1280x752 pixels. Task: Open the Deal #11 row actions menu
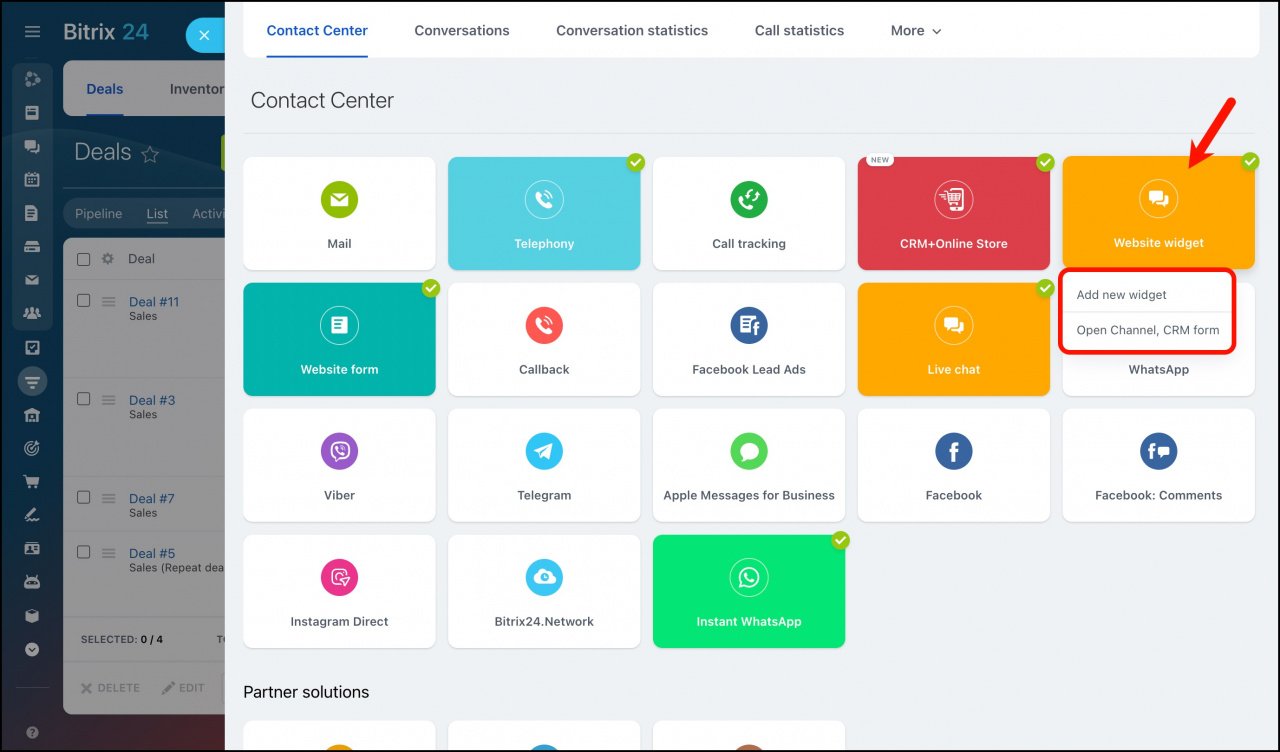[109, 301]
